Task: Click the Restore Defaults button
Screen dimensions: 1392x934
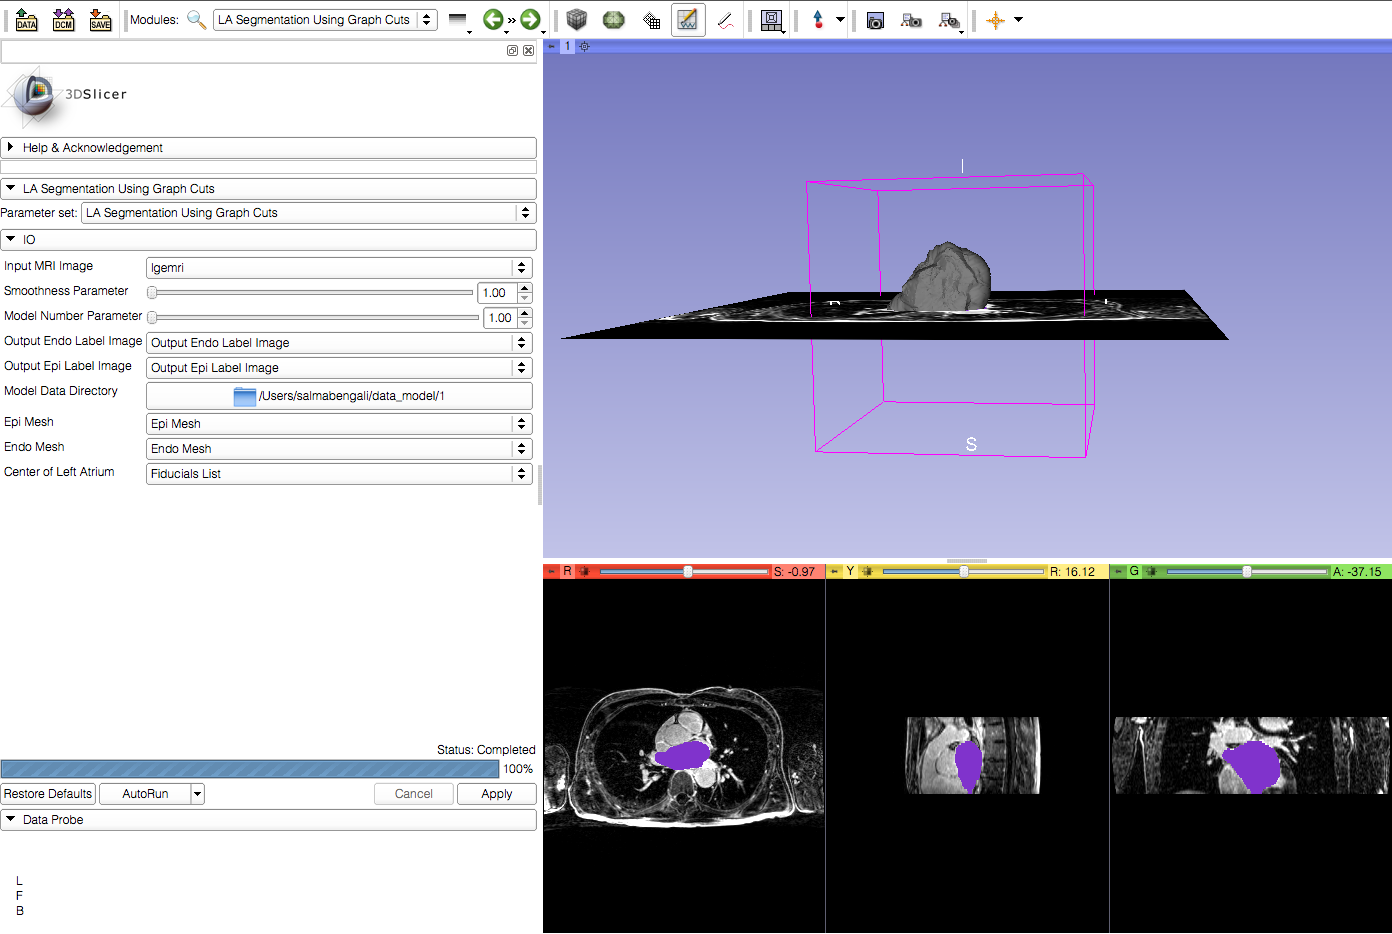Action: [48, 794]
